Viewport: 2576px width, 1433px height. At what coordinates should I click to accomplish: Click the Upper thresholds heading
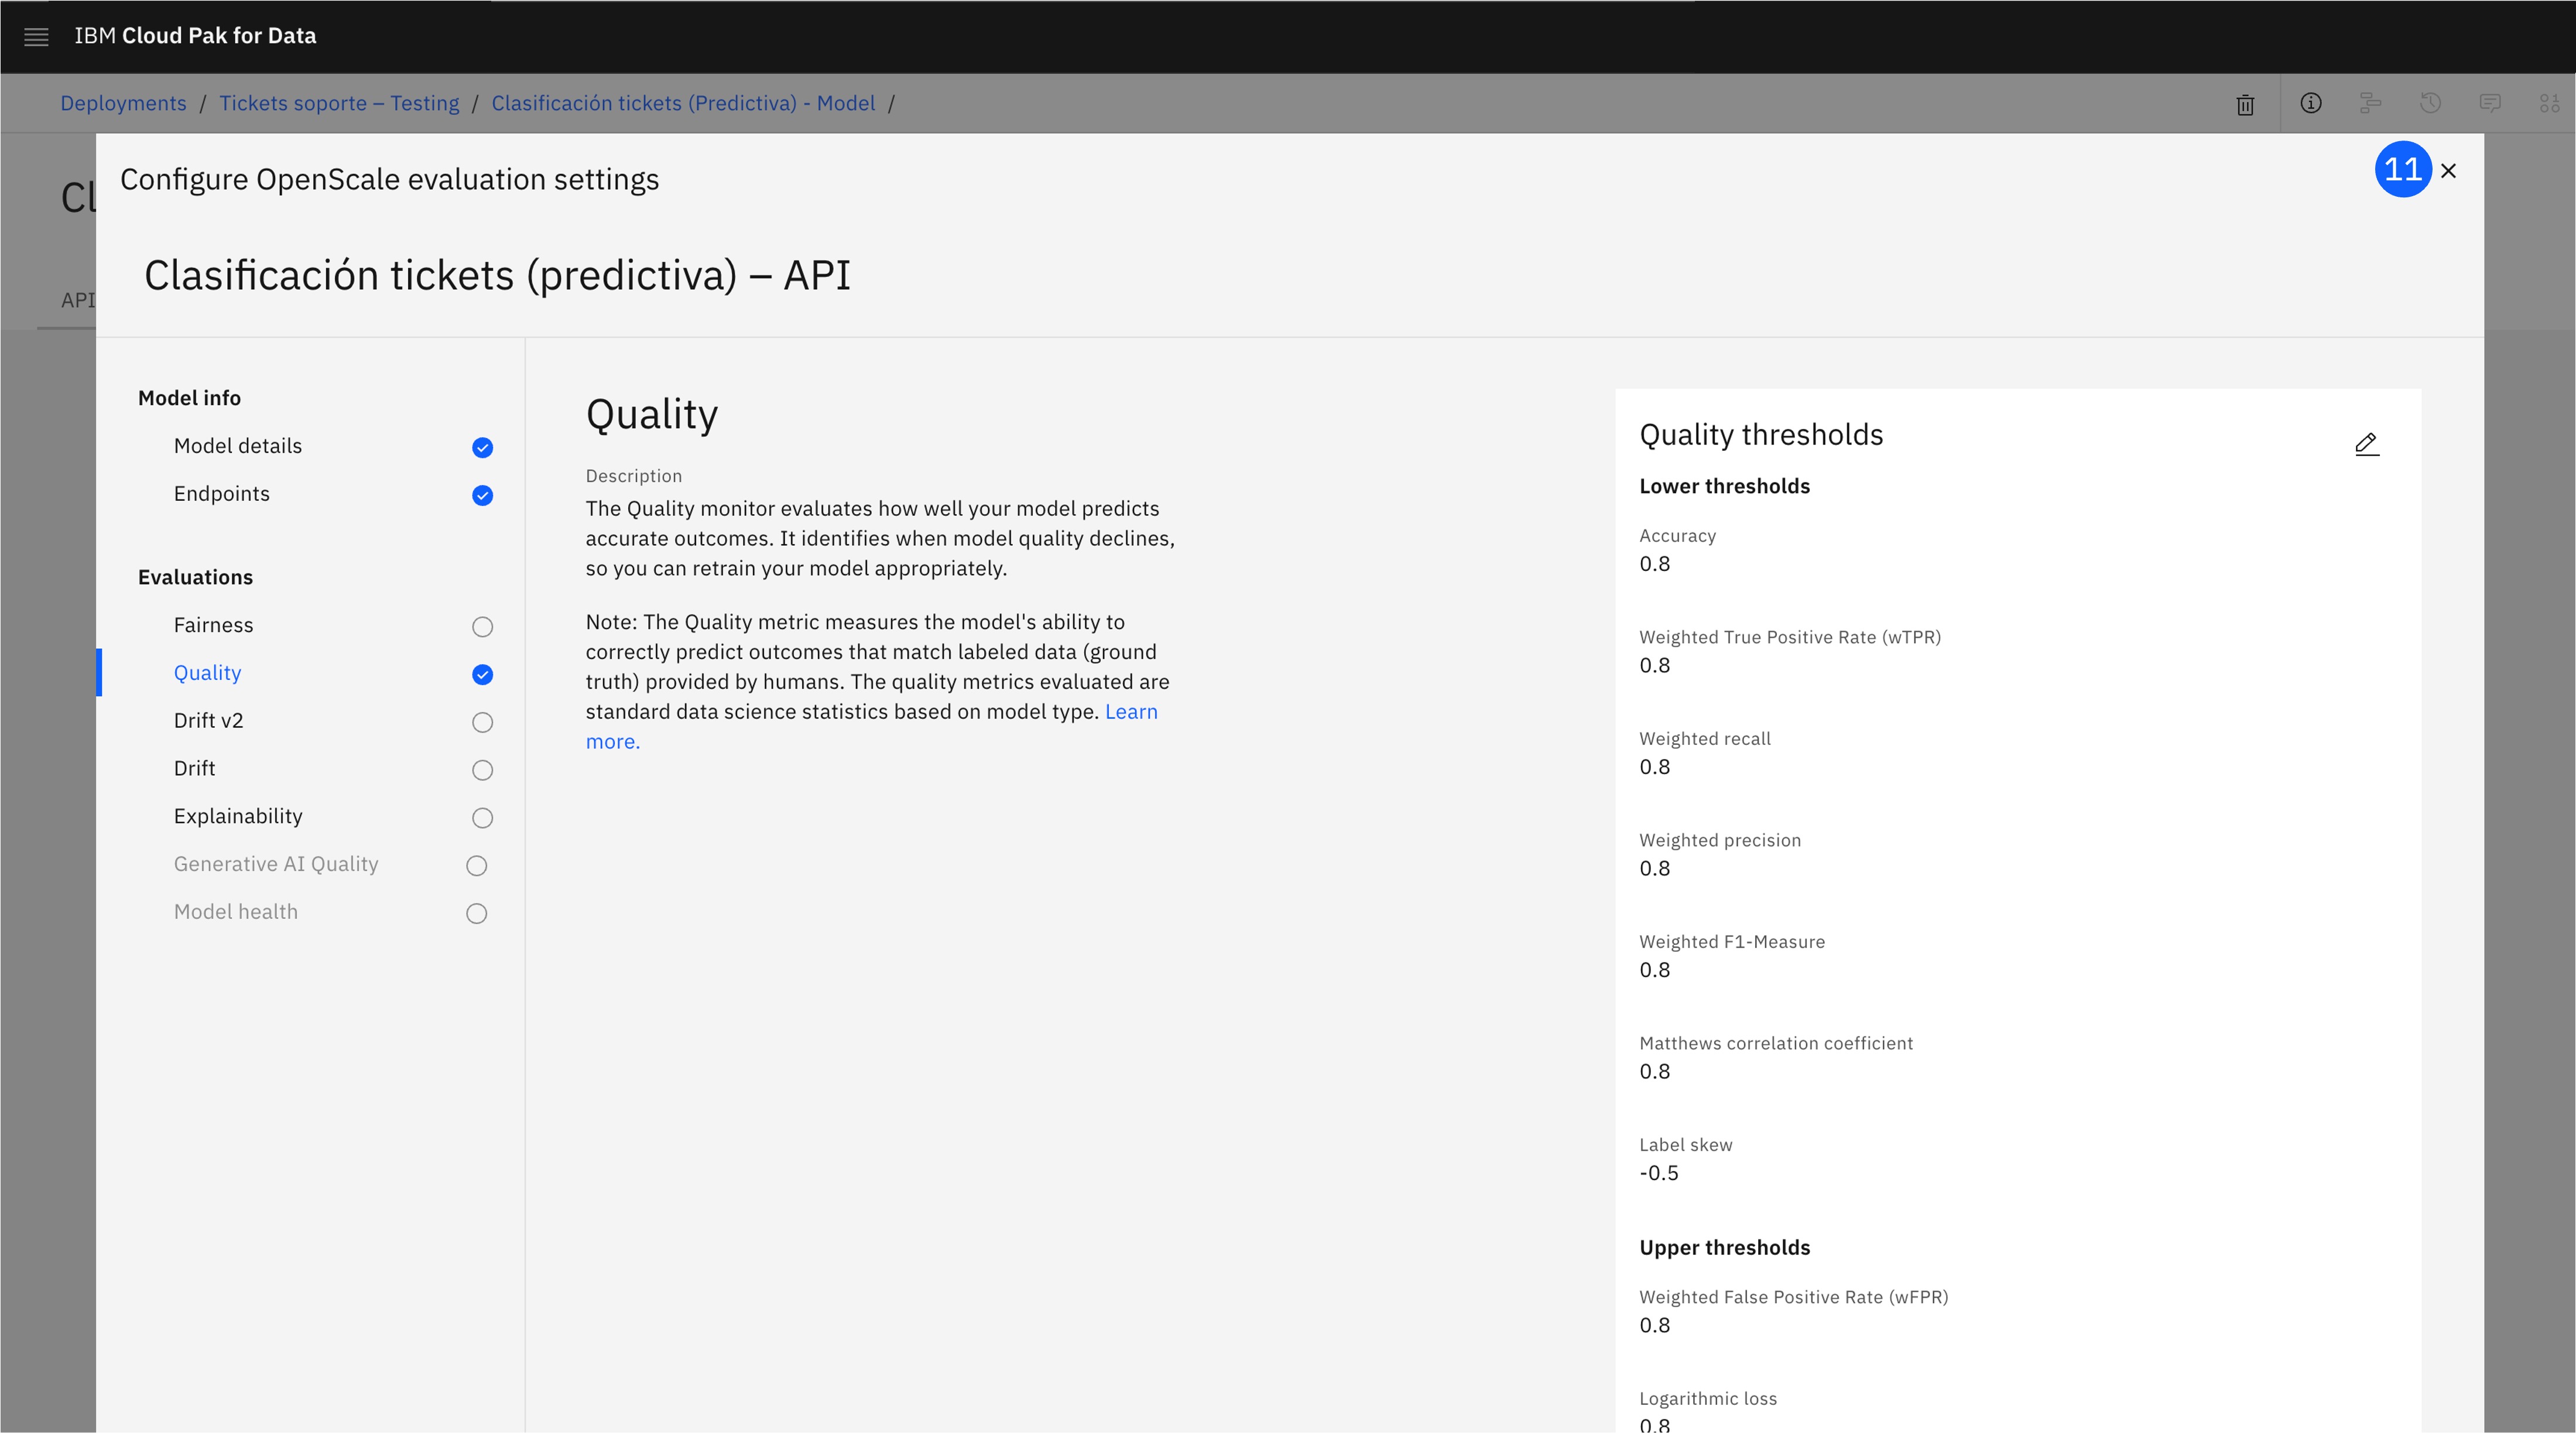point(1724,1248)
